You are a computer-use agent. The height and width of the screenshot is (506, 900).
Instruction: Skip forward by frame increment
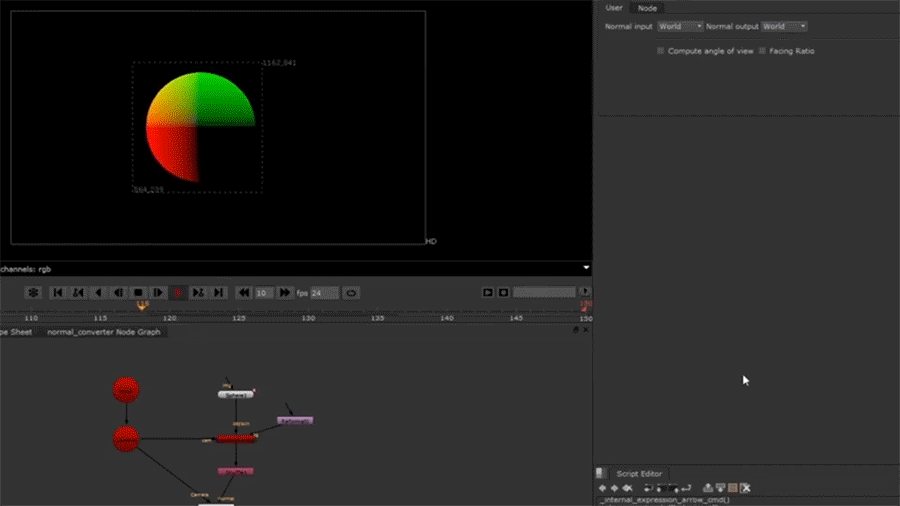[x=284, y=293]
